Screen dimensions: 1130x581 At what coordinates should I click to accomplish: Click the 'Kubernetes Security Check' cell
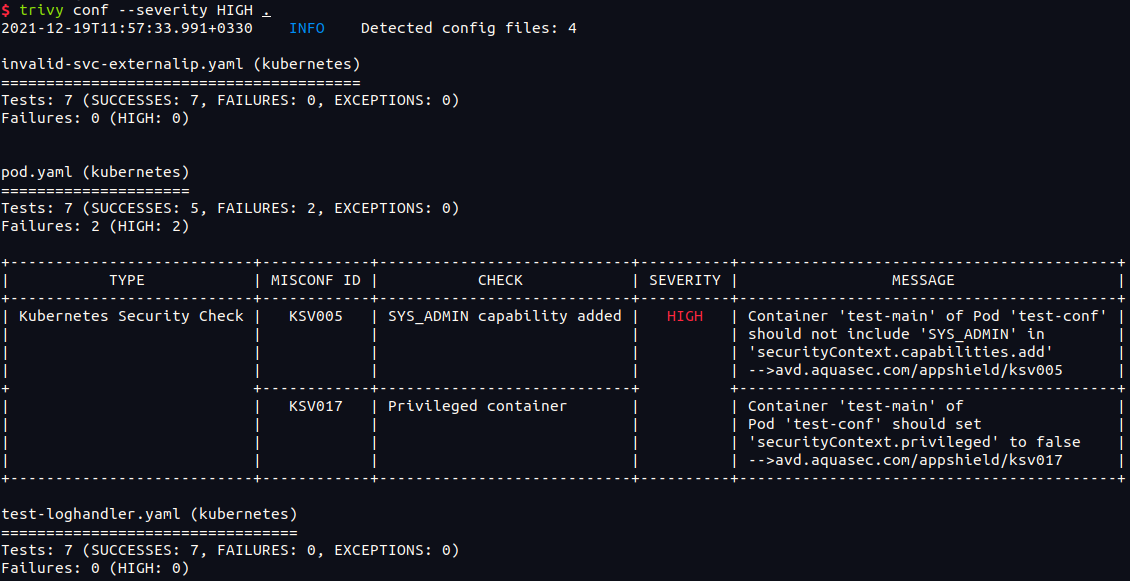point(131,316)
